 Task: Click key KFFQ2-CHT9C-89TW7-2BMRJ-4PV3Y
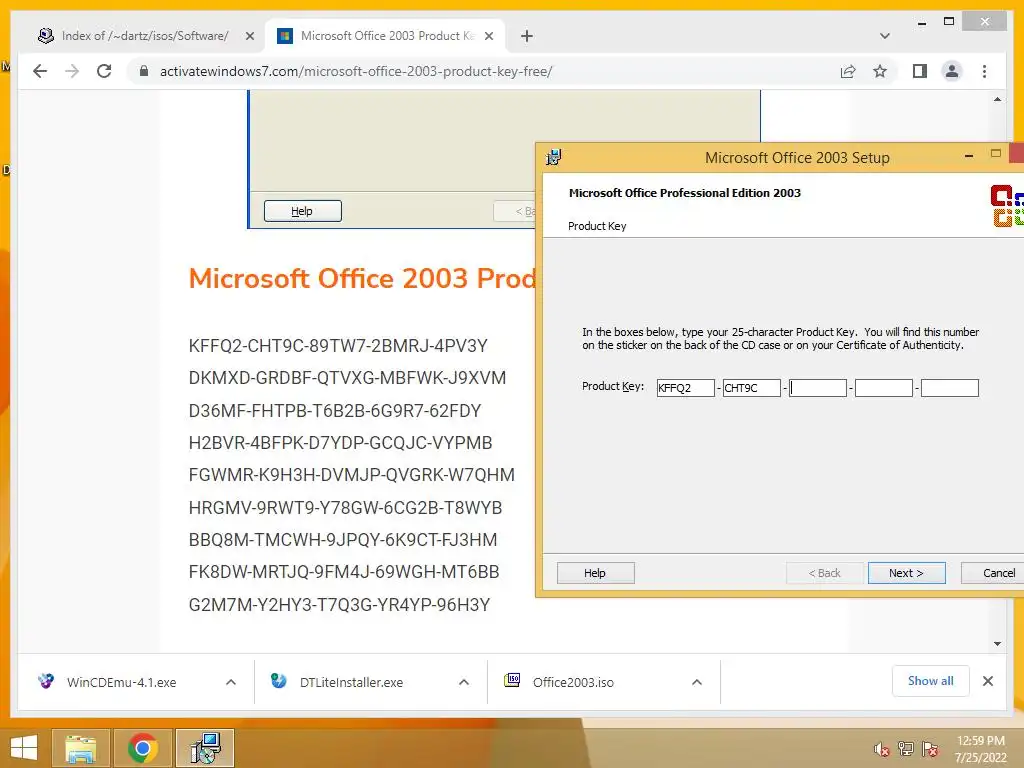point(338,345)
